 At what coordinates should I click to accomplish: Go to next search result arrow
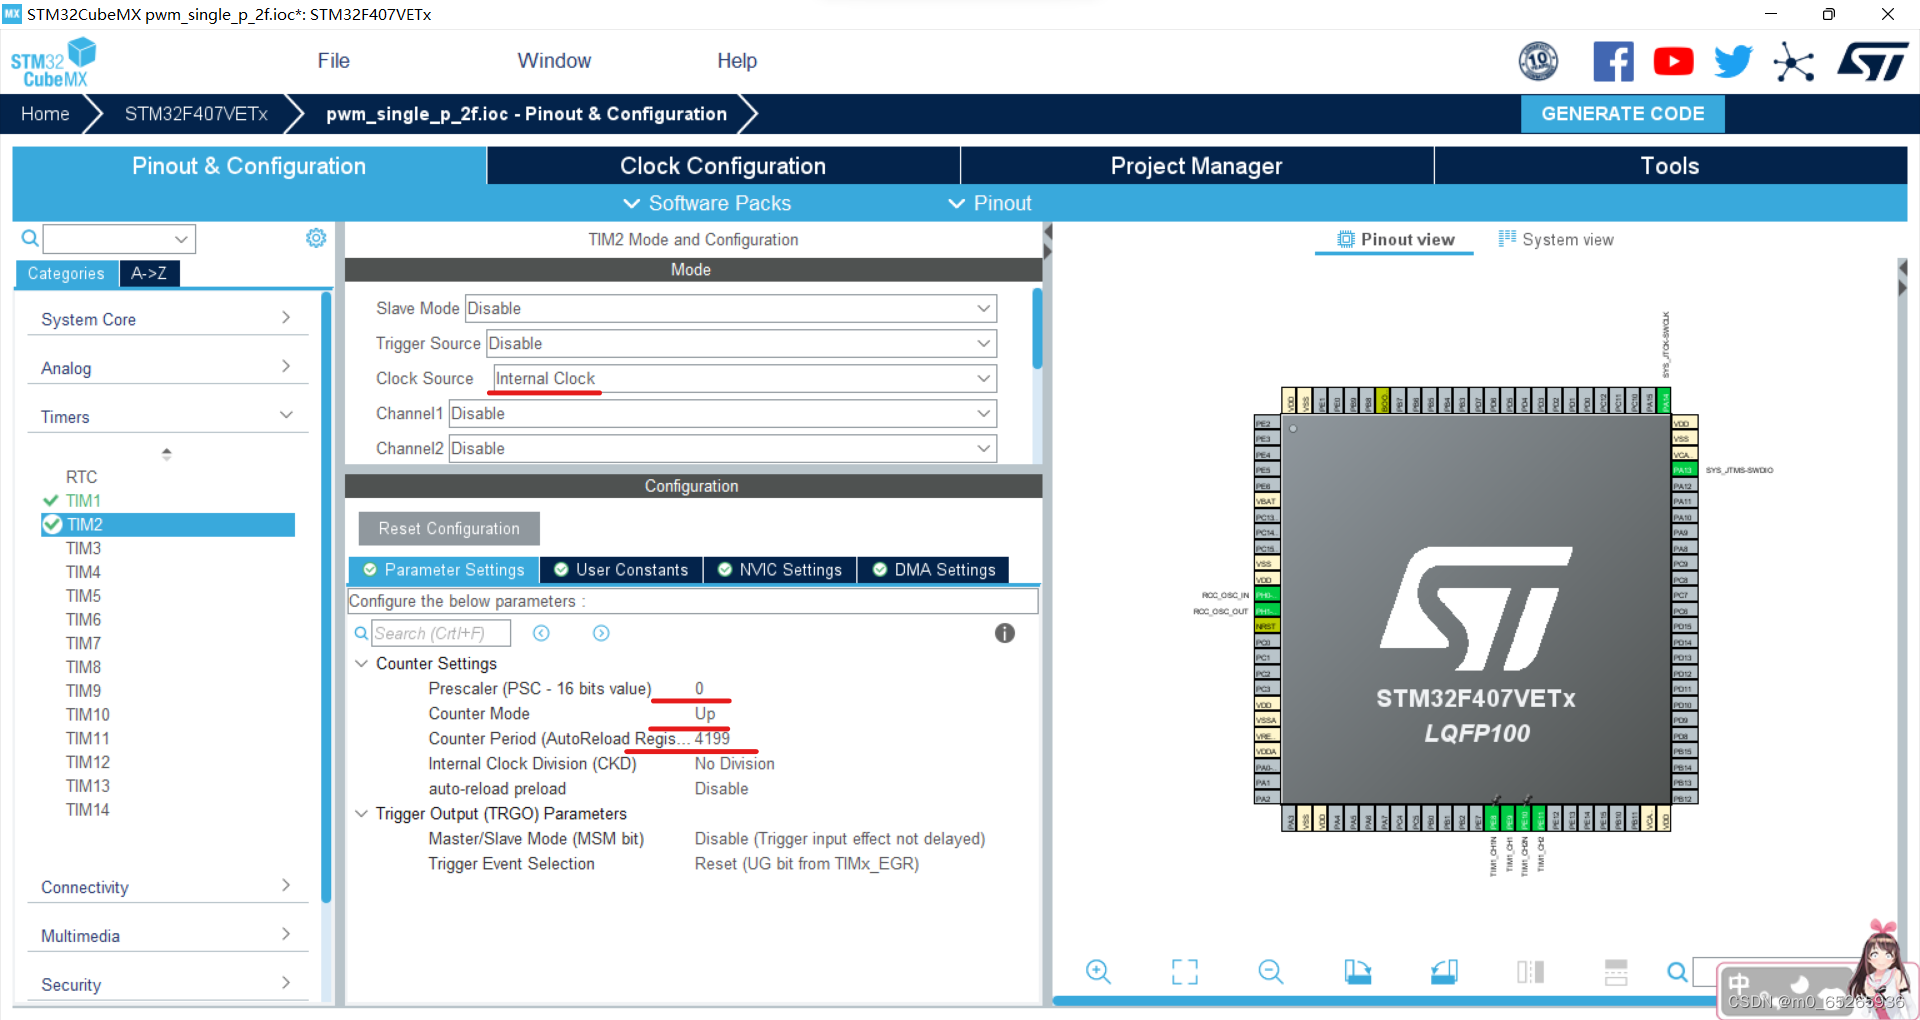click(x=601, y=633)
